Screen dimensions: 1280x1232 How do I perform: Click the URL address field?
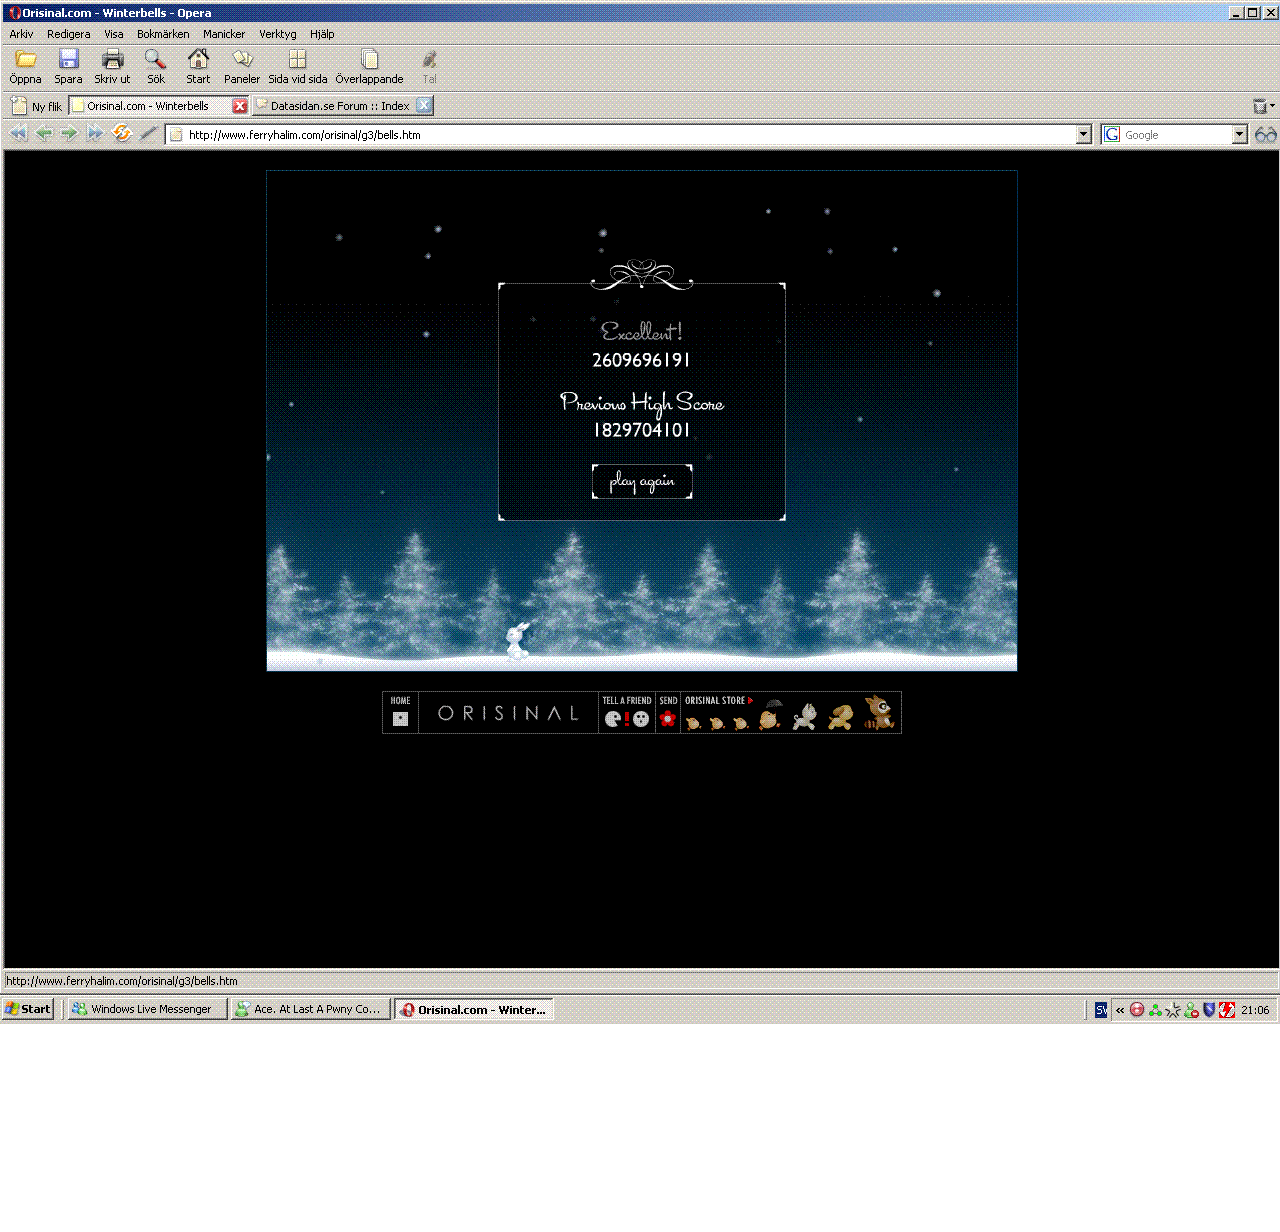630,135
